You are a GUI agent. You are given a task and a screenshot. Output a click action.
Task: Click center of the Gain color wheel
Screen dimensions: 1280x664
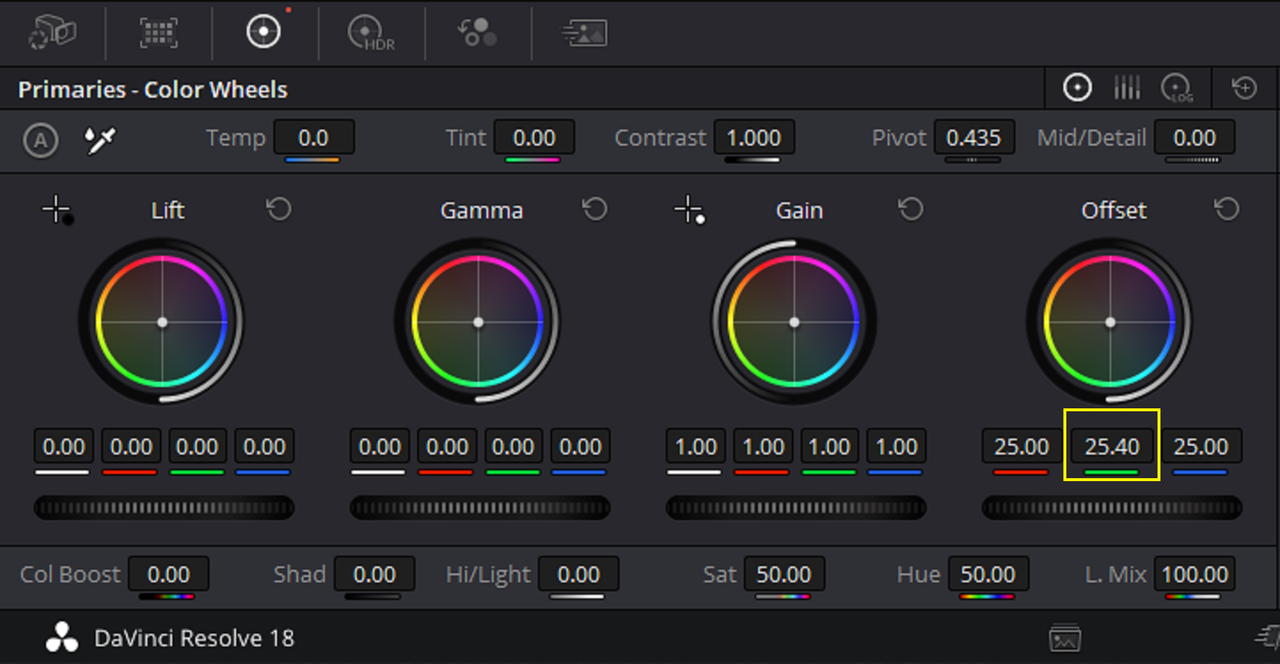pyautogui.click(x=794, y=322)
